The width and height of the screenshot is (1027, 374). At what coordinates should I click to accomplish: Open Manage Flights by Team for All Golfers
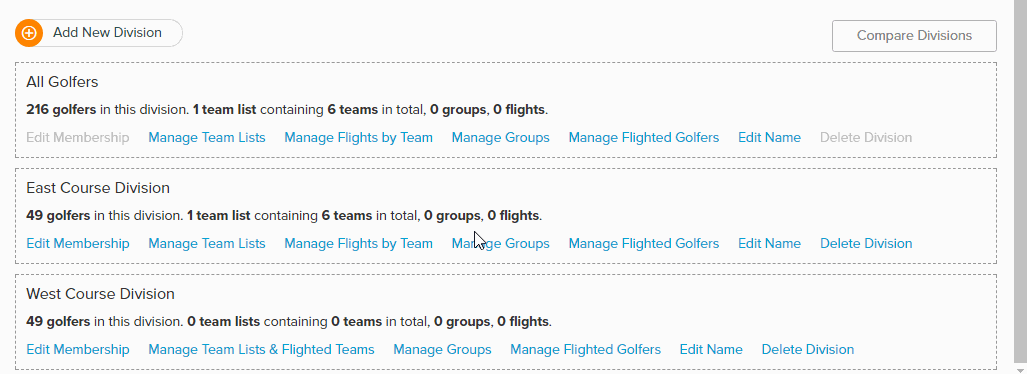[x=358, y=138]
